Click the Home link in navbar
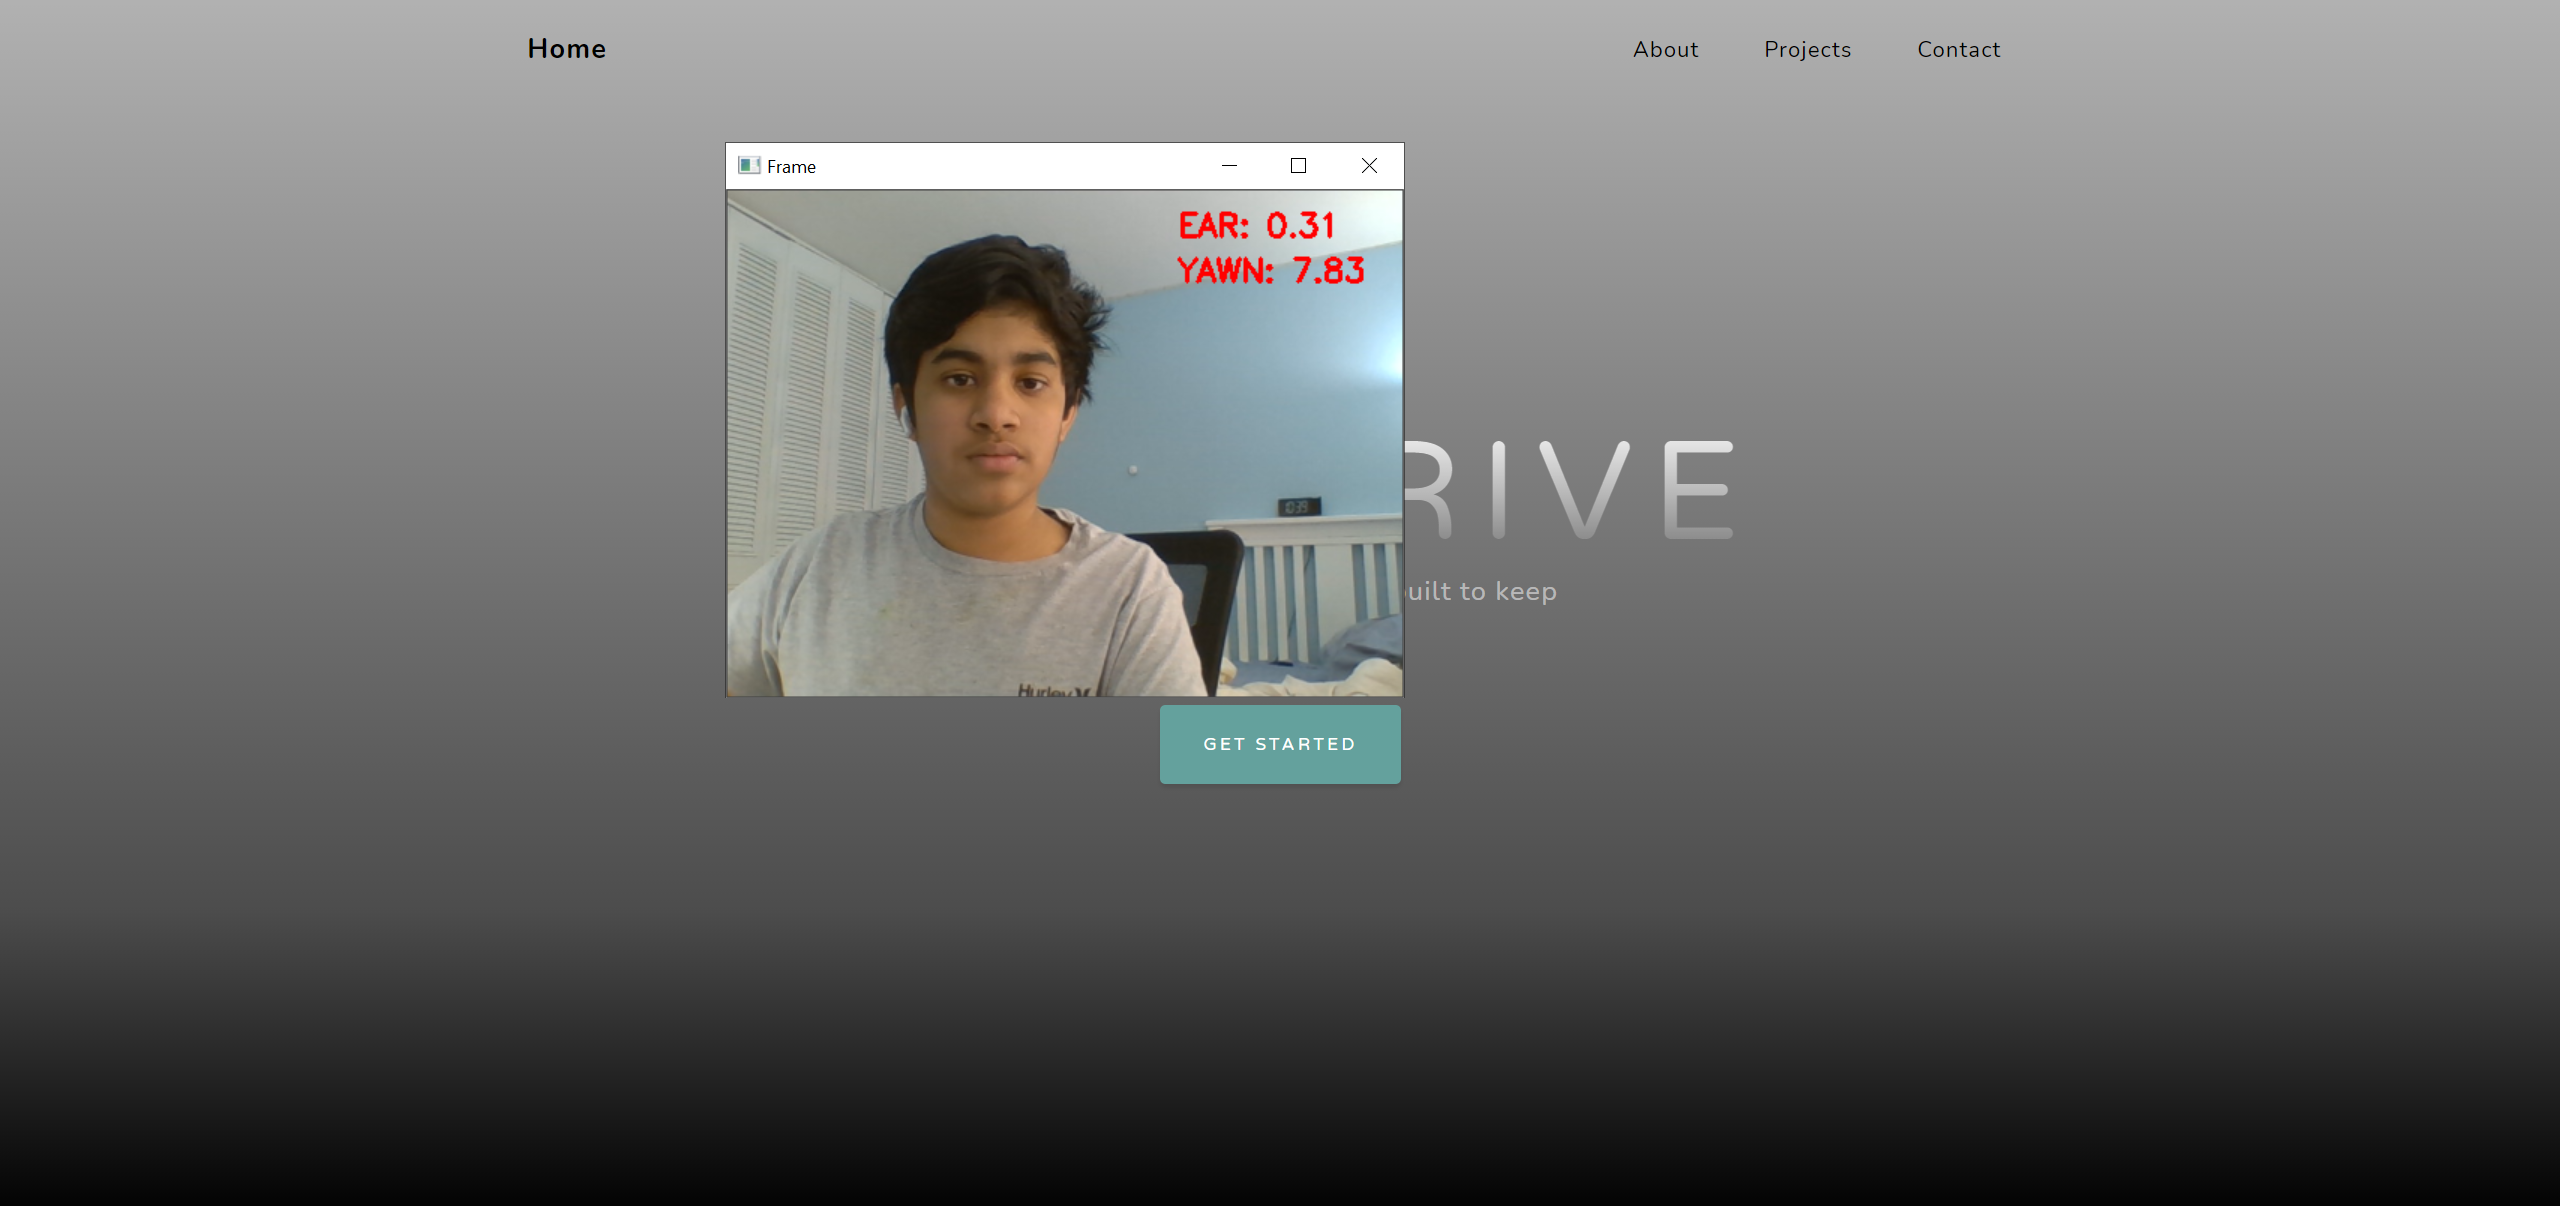 (x=566, y=49)
